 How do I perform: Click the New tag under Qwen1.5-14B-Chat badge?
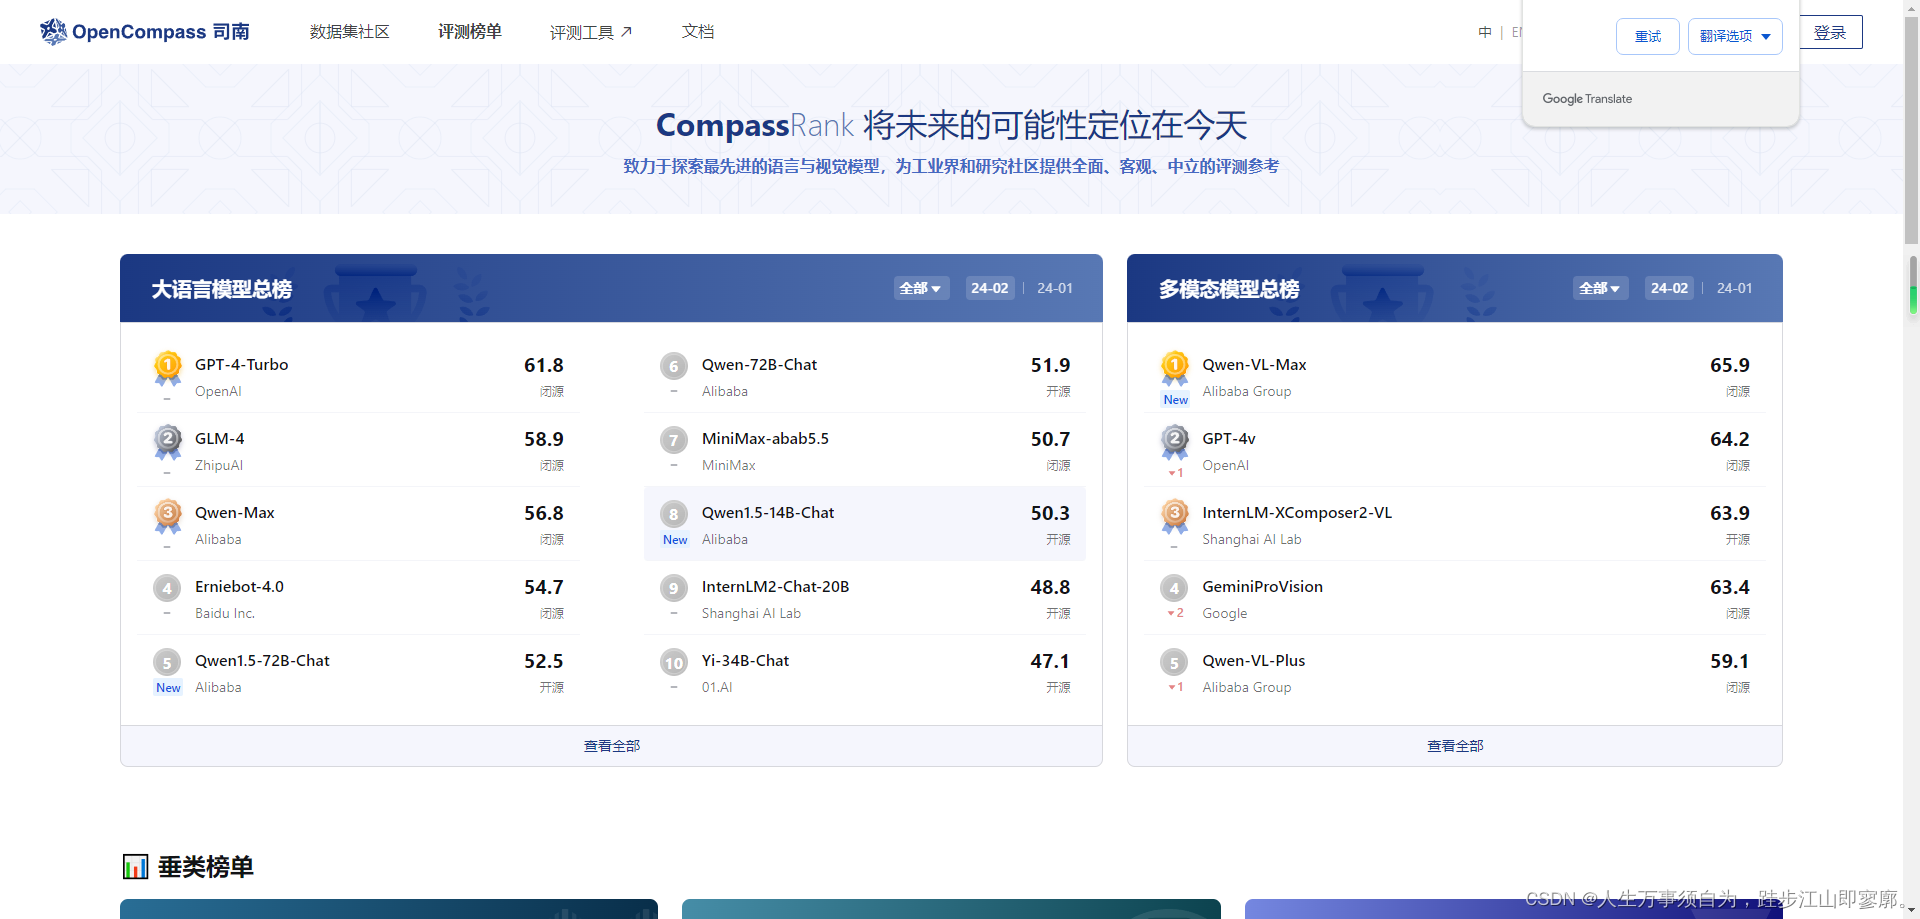click(675, 540)
